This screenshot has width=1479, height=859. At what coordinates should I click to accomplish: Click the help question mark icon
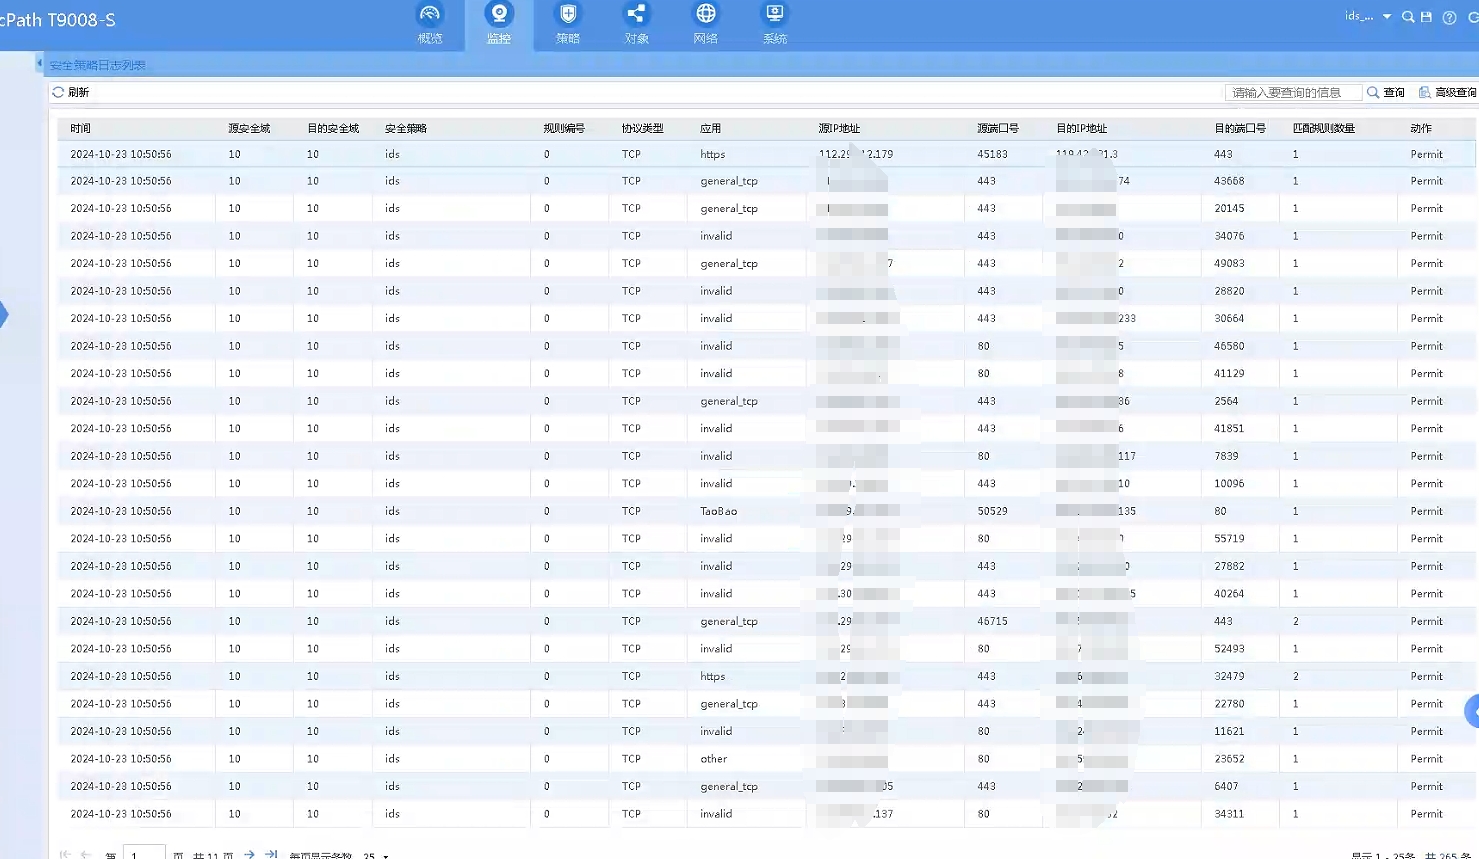click(x=1449, y=18)
